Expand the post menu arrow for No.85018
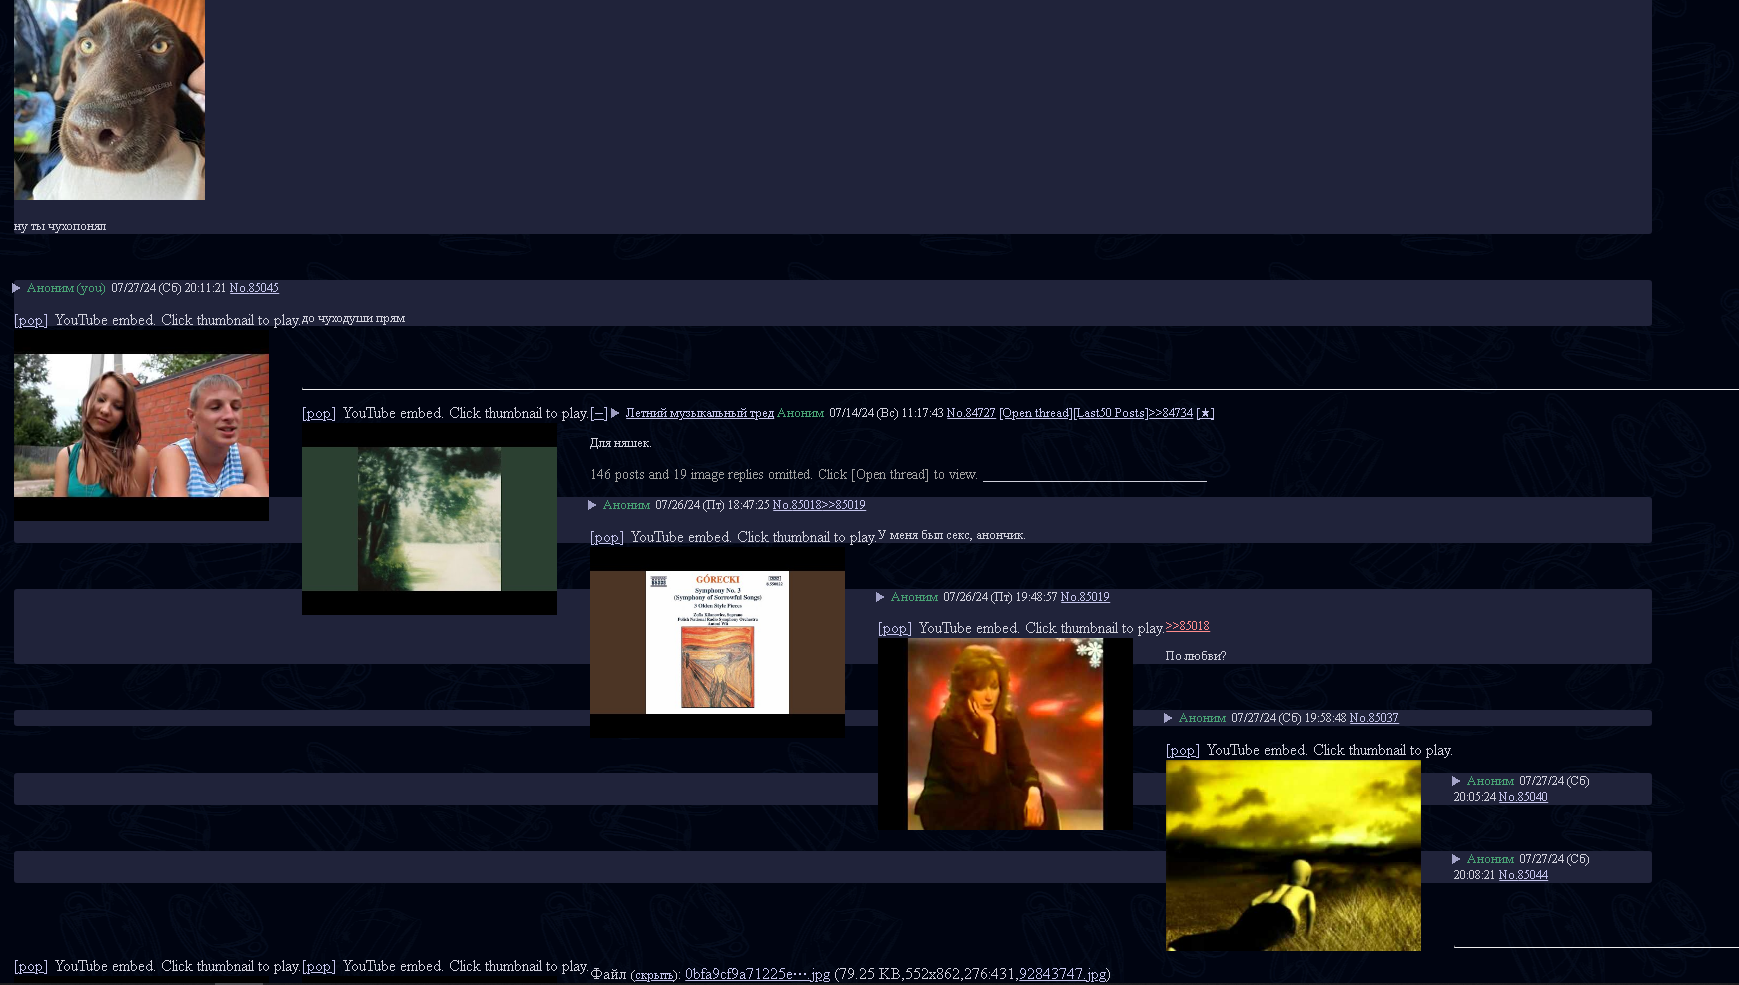Image resolution: width=1739 pixels, height=985 pixels. point(592,505)
